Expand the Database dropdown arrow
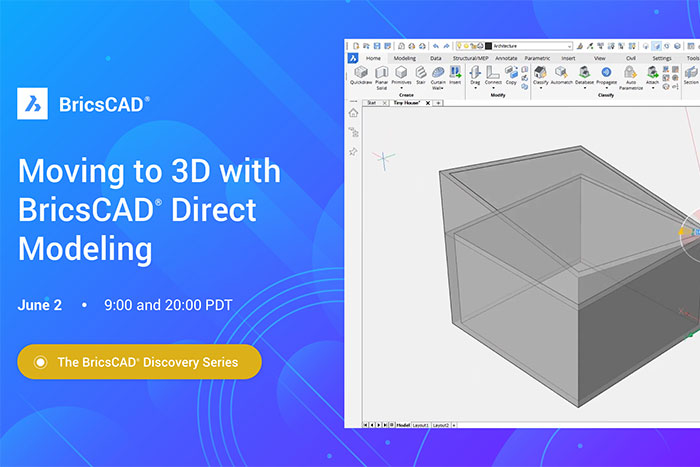The height and width of the screenshot is (467, 700). tap(584, 88)
